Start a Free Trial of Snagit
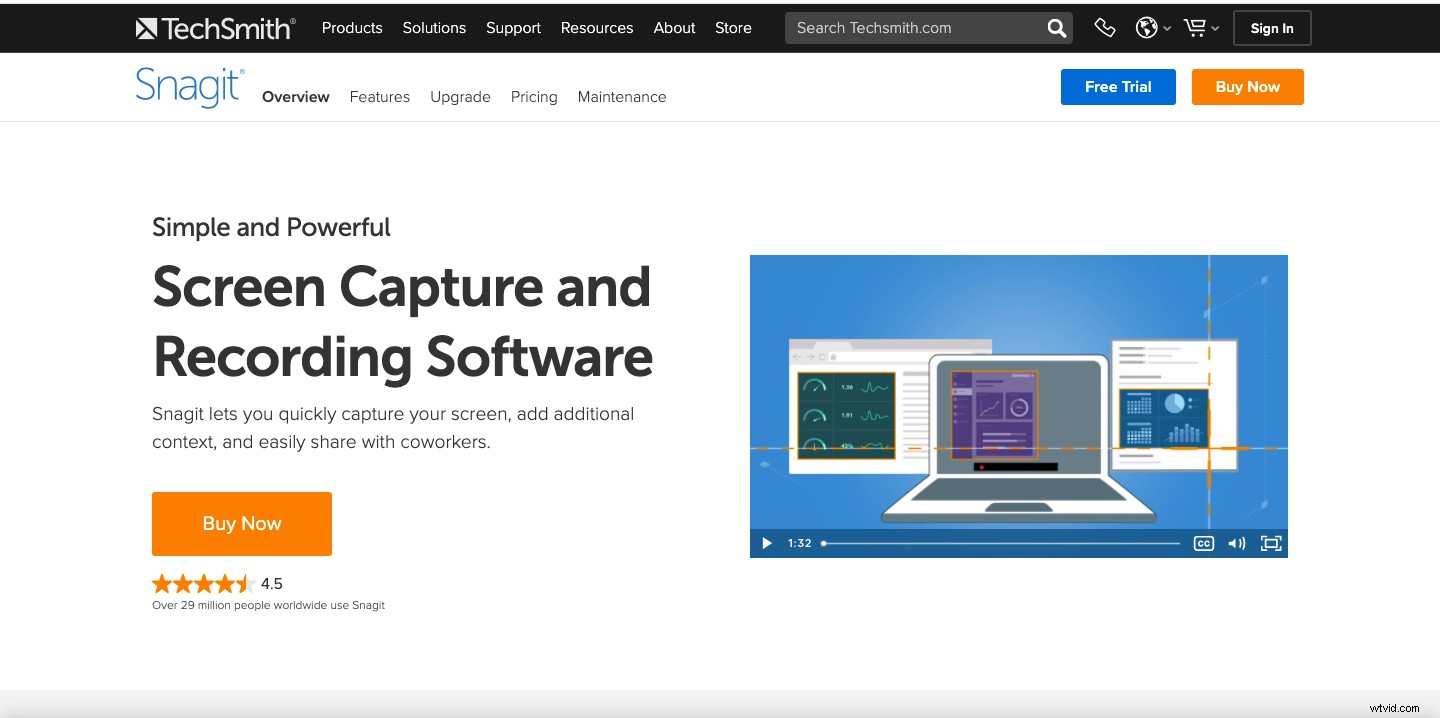This screenshot has width=1440, height=718. coord(1118,87)
